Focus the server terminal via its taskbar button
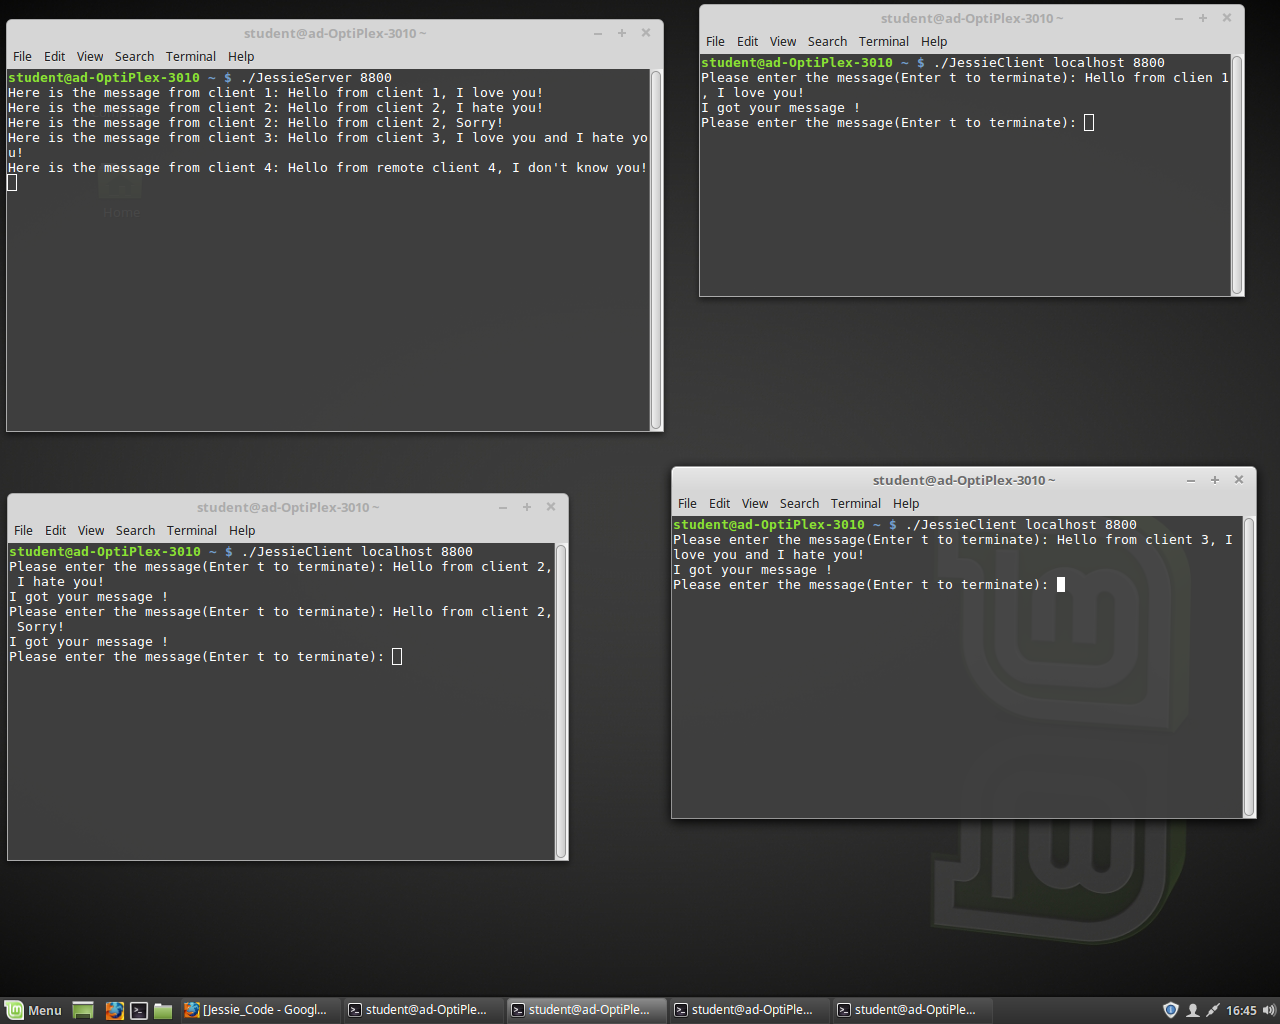The width and height of the screenshot is (1280, 1024). 422,1009
